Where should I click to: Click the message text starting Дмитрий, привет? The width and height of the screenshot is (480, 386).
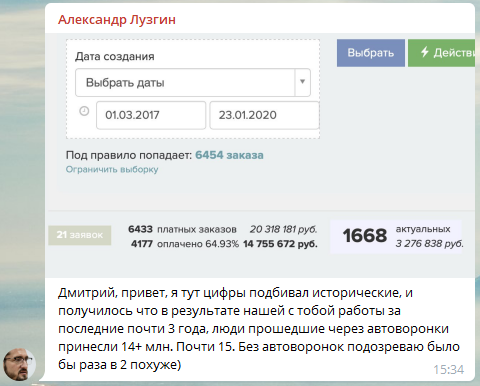pos(259,329)
